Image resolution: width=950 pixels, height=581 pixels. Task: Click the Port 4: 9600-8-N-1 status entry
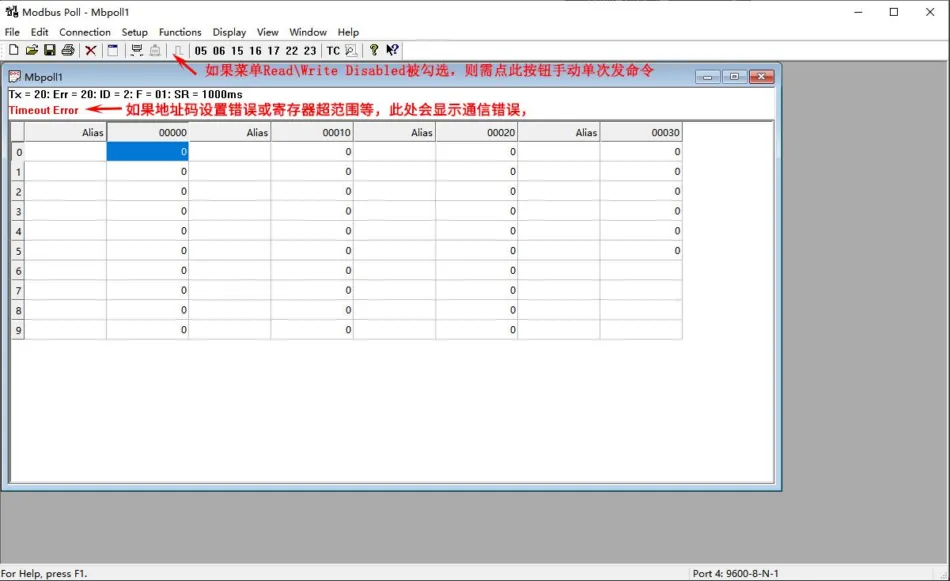(736, 573)
